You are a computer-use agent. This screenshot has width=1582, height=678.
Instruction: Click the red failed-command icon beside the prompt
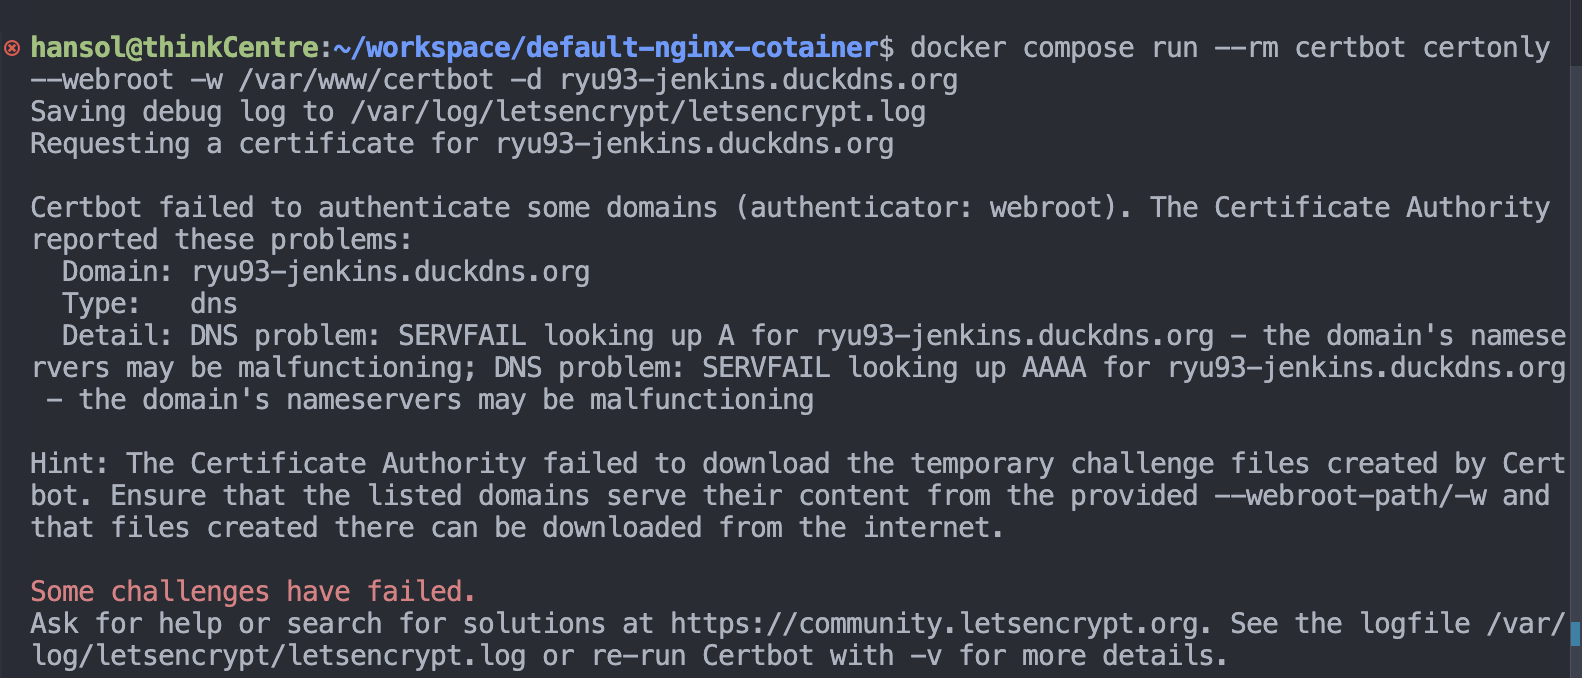12,48
